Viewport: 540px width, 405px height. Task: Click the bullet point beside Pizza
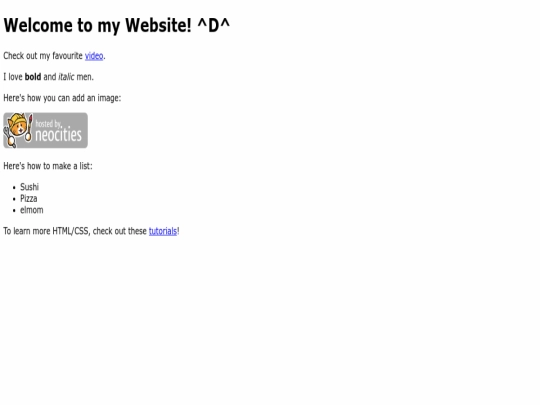click(14, 199)
